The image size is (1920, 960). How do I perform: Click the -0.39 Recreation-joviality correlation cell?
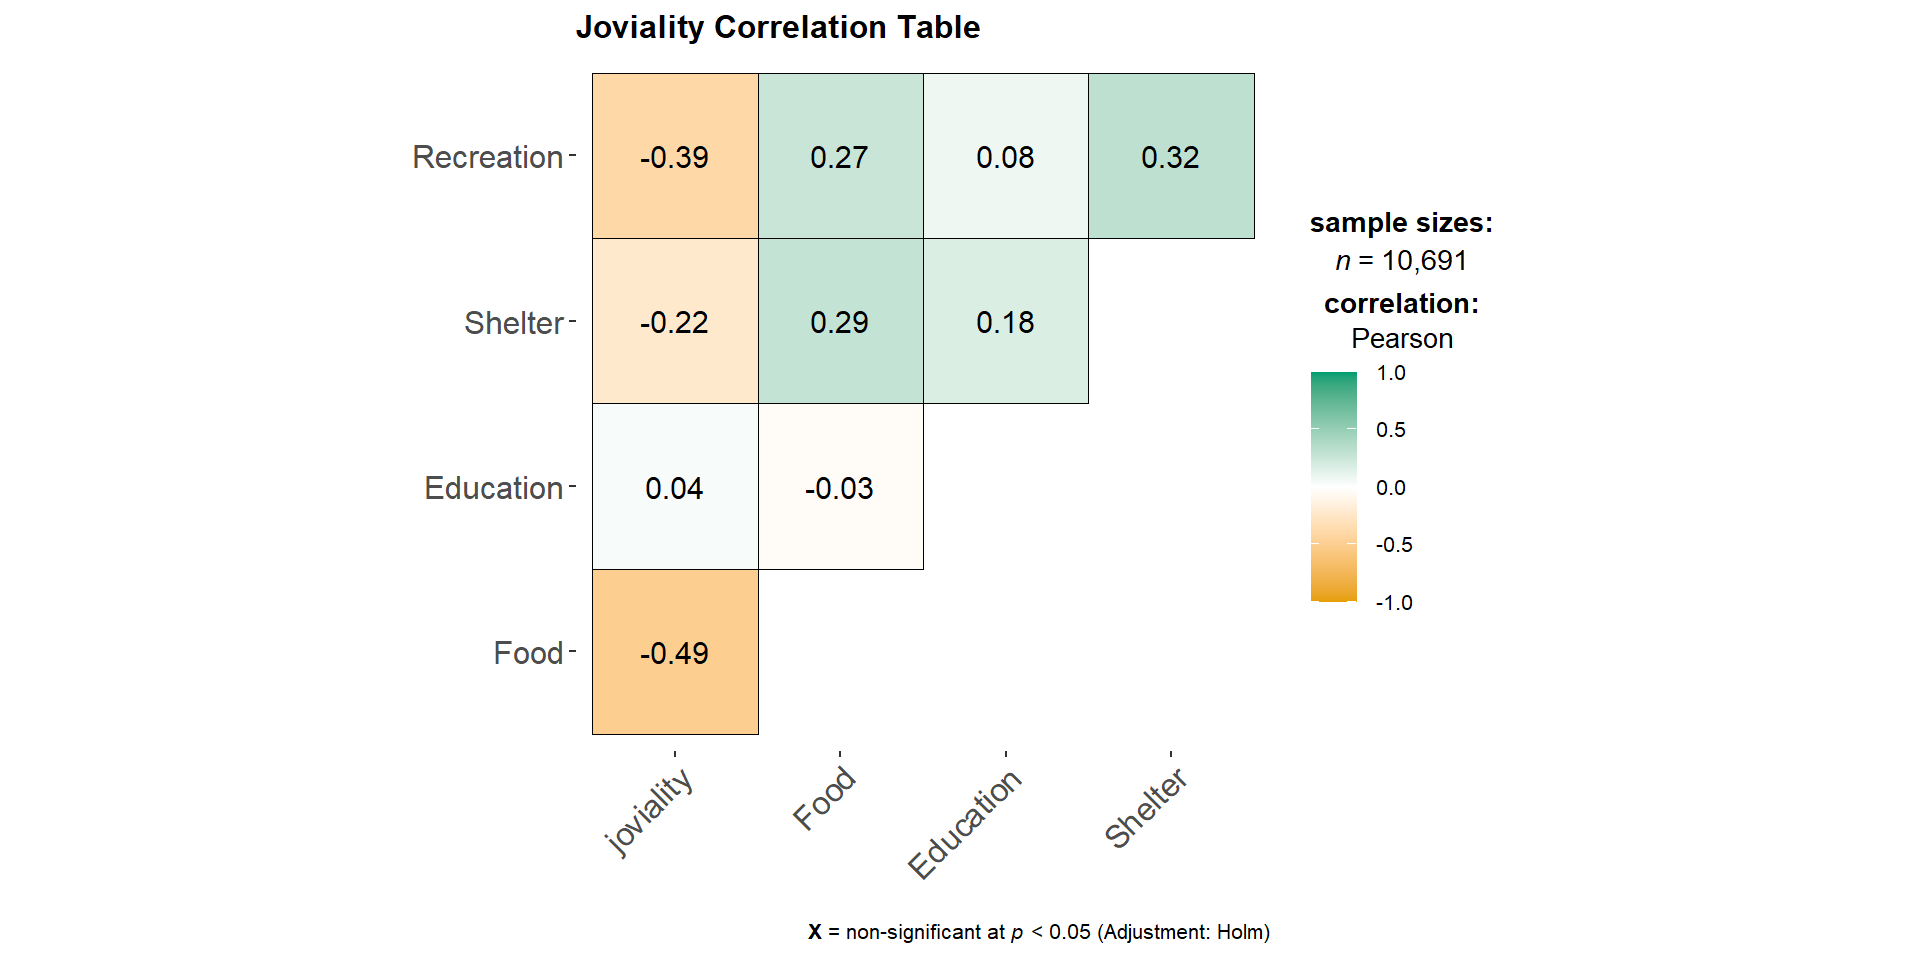click(x=675, y=157)
